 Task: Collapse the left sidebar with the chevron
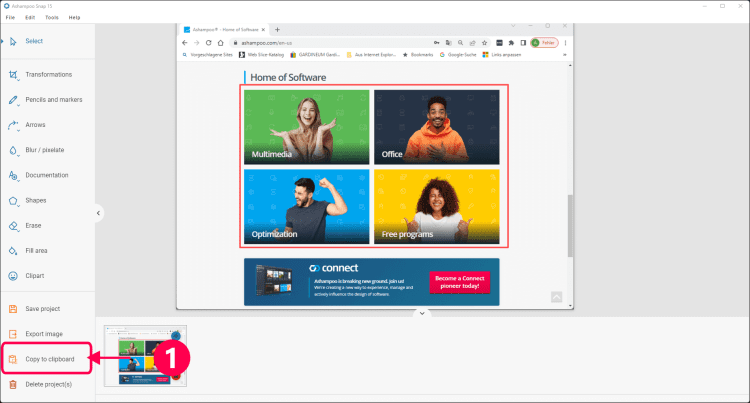tap(99, 213)
